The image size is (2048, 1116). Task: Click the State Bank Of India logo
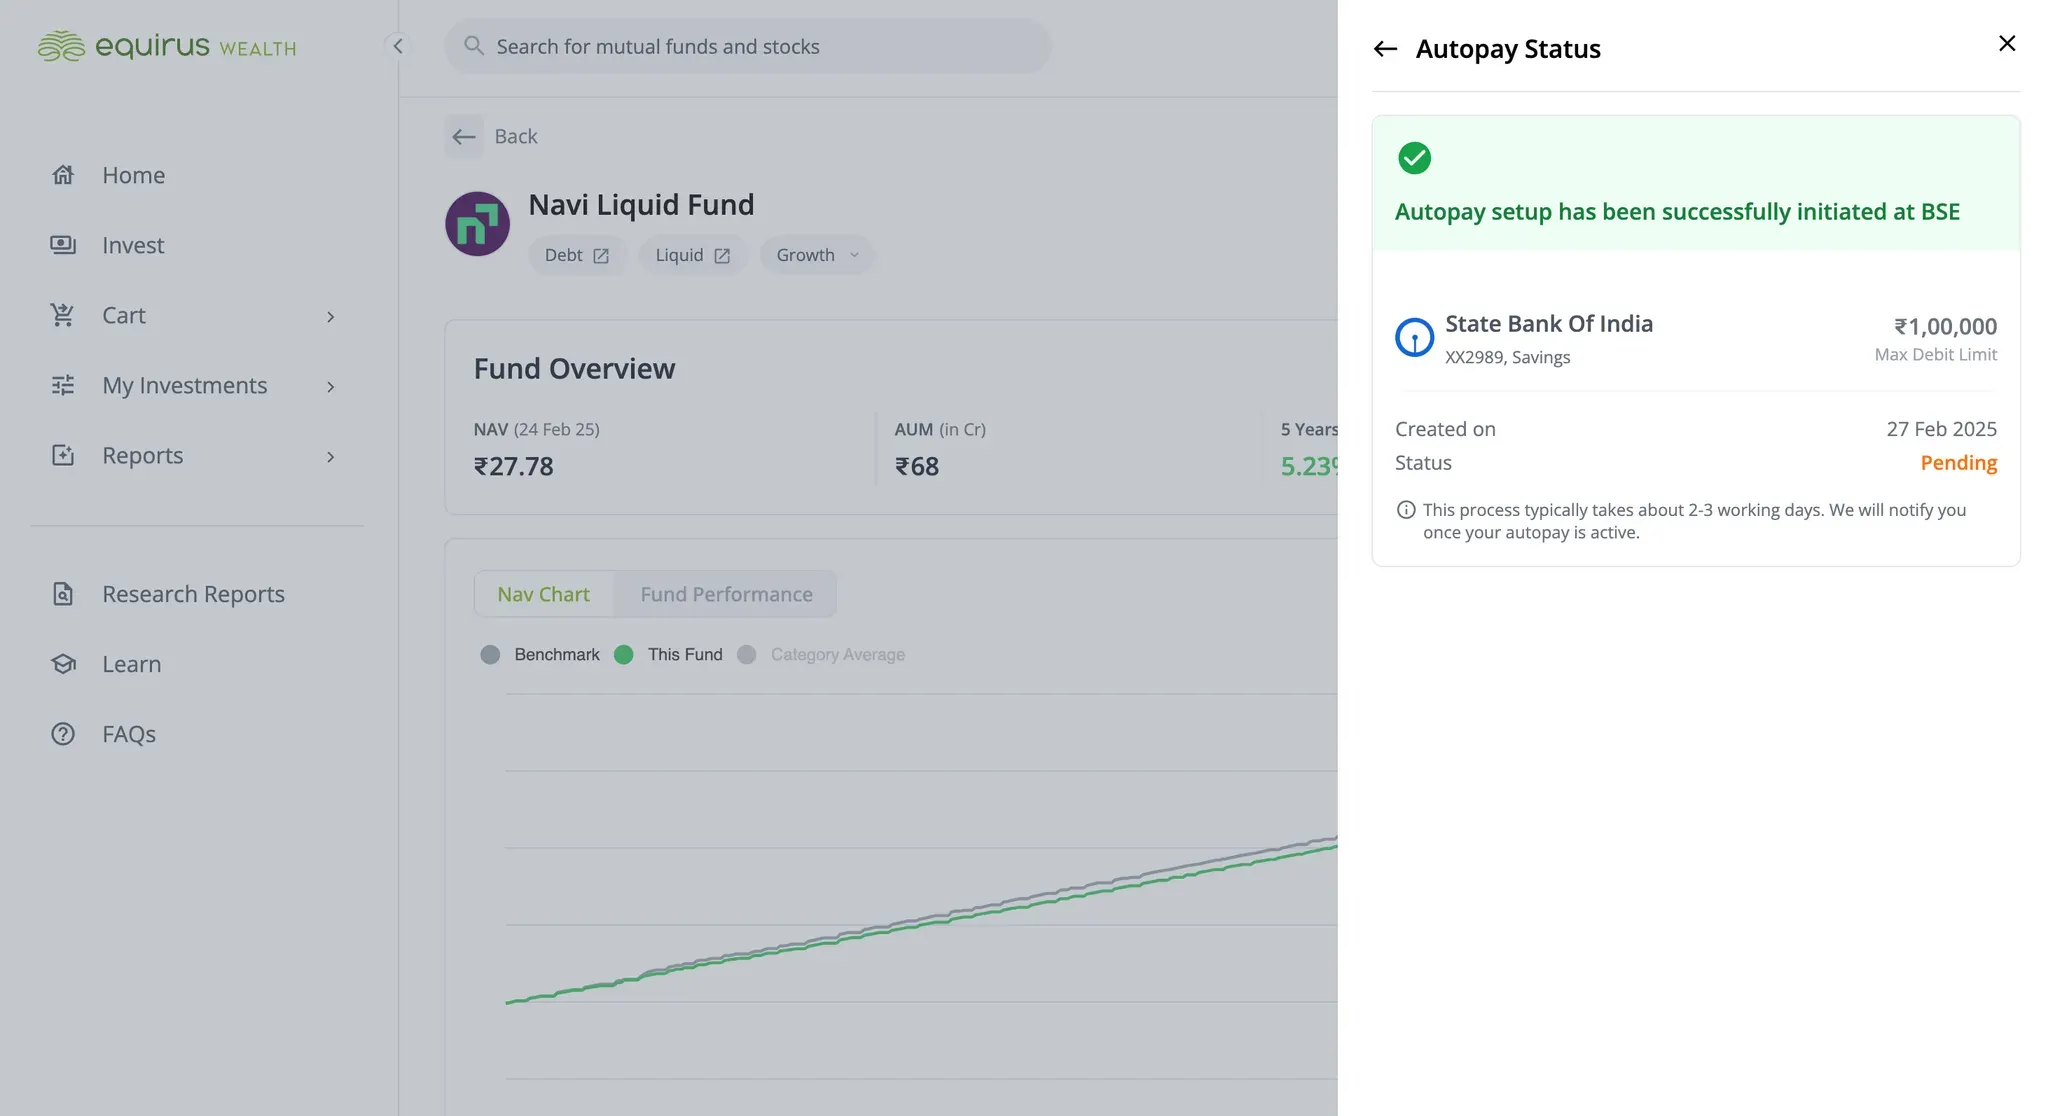[x=1414, y=337]
